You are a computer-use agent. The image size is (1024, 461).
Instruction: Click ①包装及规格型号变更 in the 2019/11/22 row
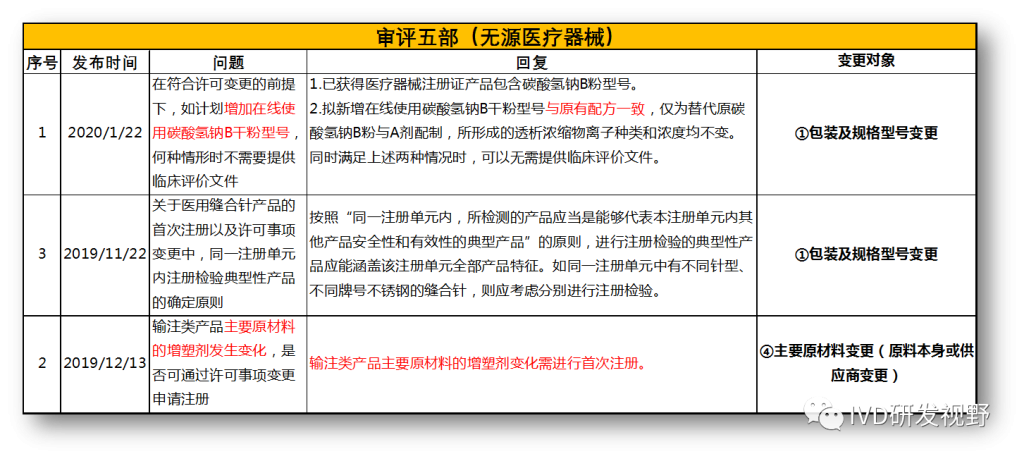coord(865,254)
